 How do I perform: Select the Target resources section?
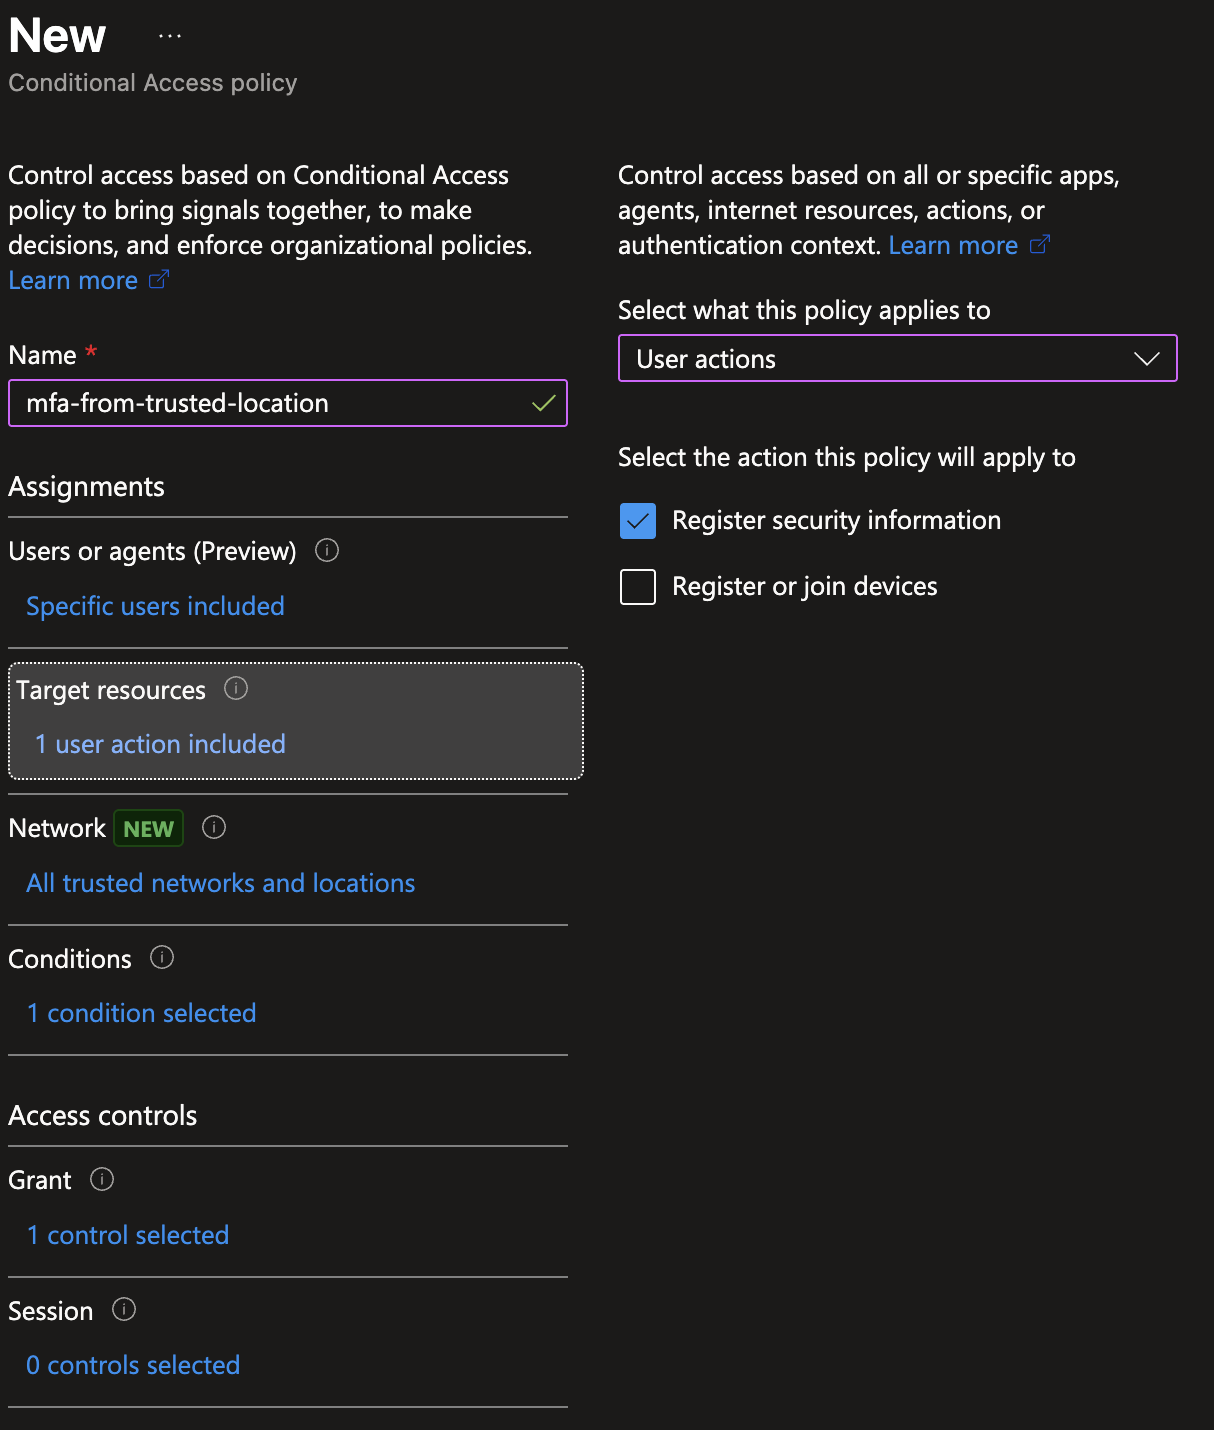(295, 720)
